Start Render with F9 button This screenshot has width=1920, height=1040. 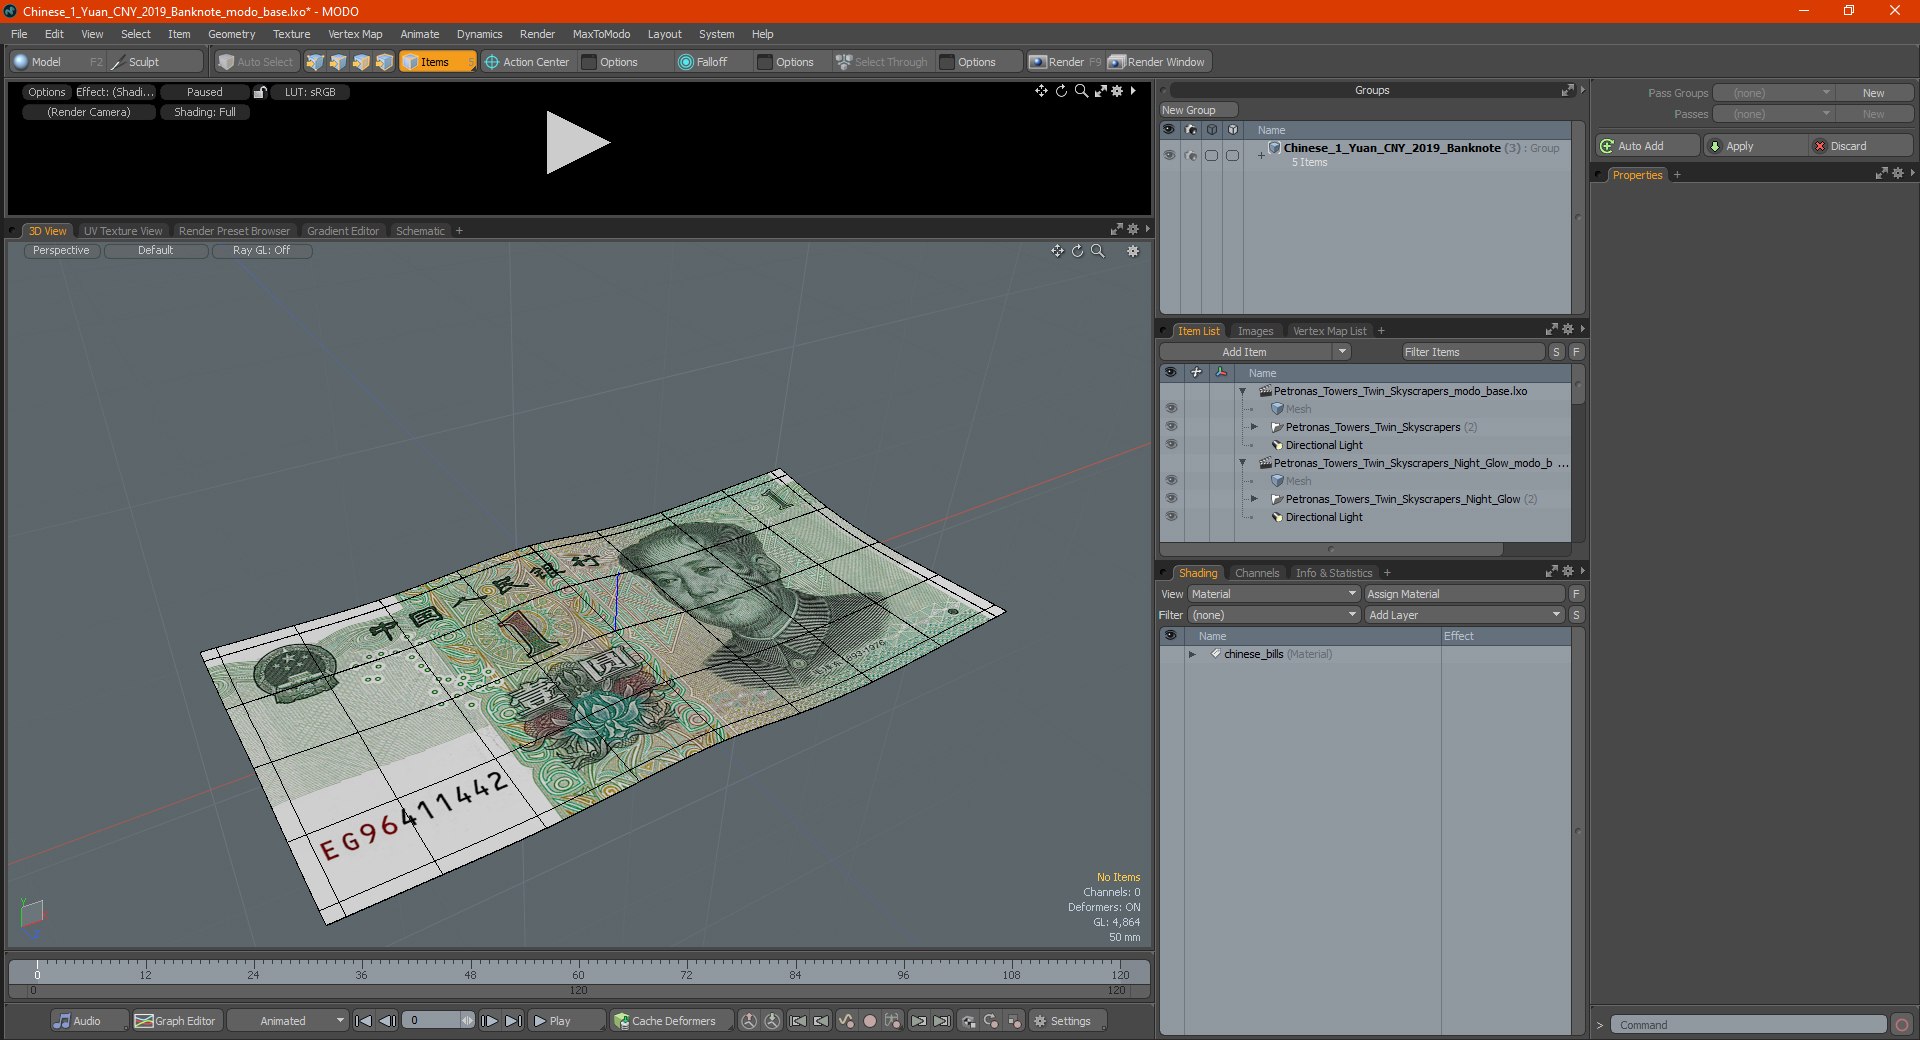click(1065, 62)
